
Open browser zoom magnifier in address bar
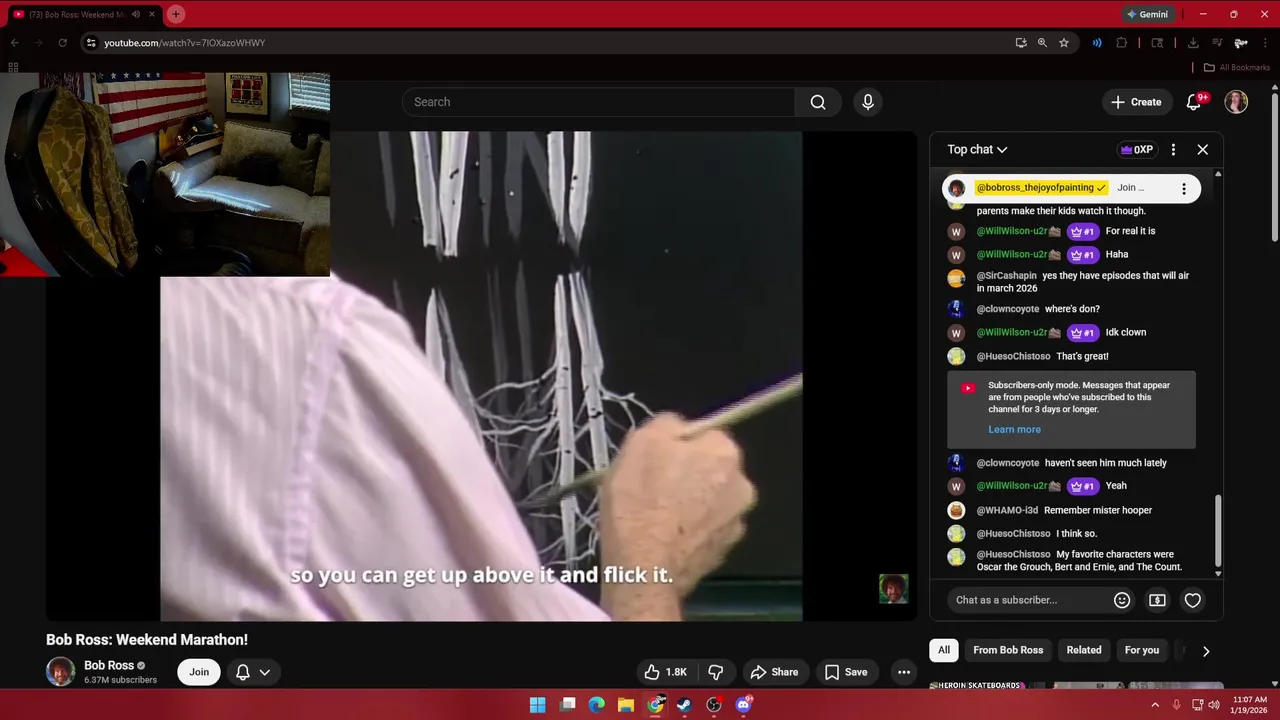pyautogui.click(x=1042, y=43)
